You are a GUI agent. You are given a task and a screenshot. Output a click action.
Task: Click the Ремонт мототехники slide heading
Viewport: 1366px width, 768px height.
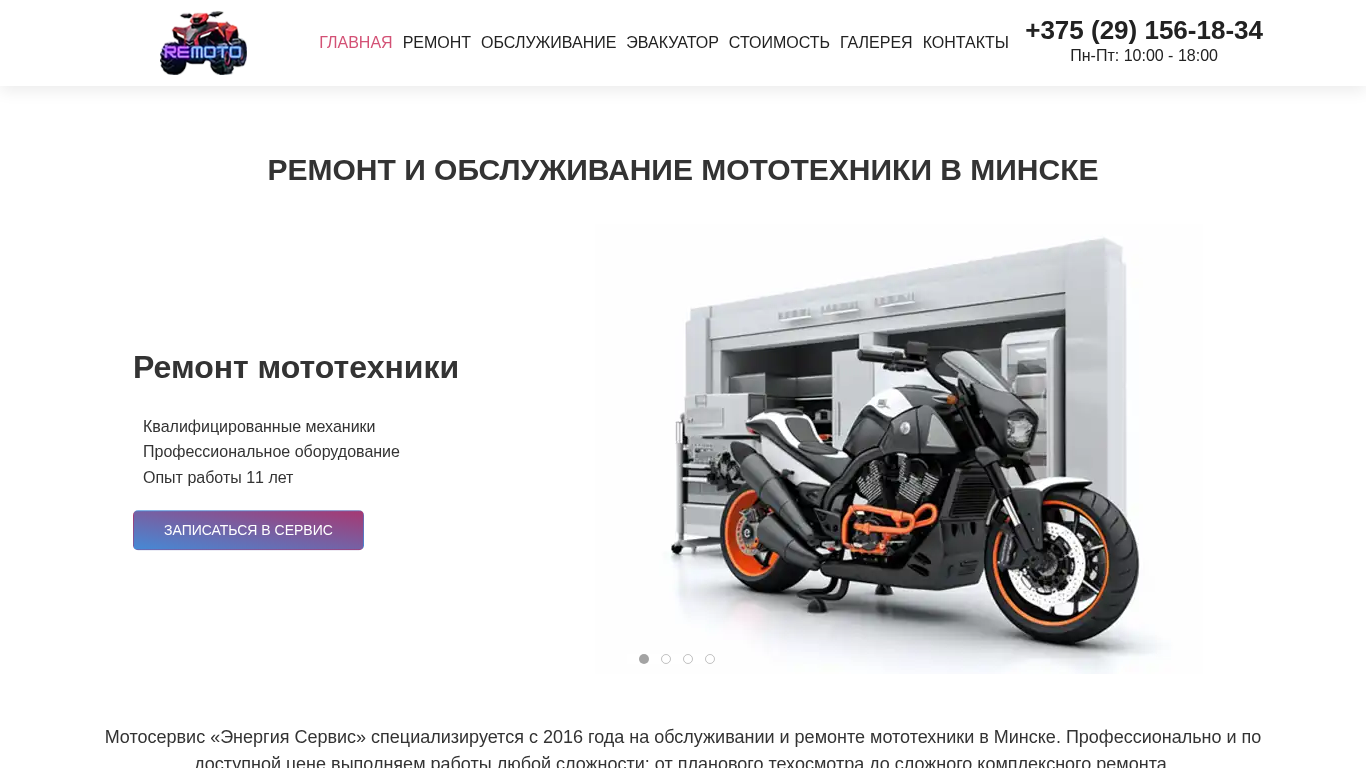coord(296,367)
